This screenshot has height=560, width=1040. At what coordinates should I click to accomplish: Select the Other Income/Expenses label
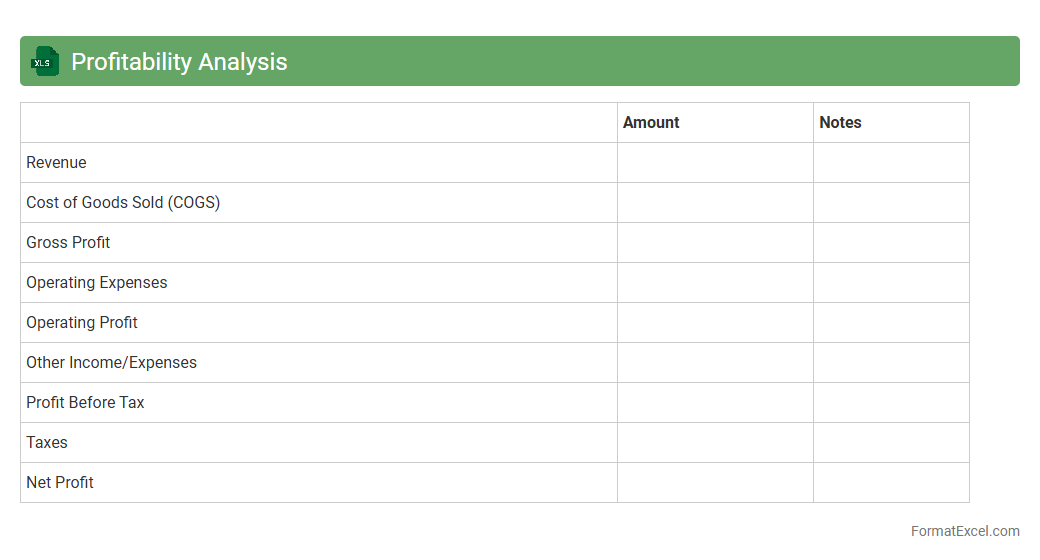[x=111, y=362]
